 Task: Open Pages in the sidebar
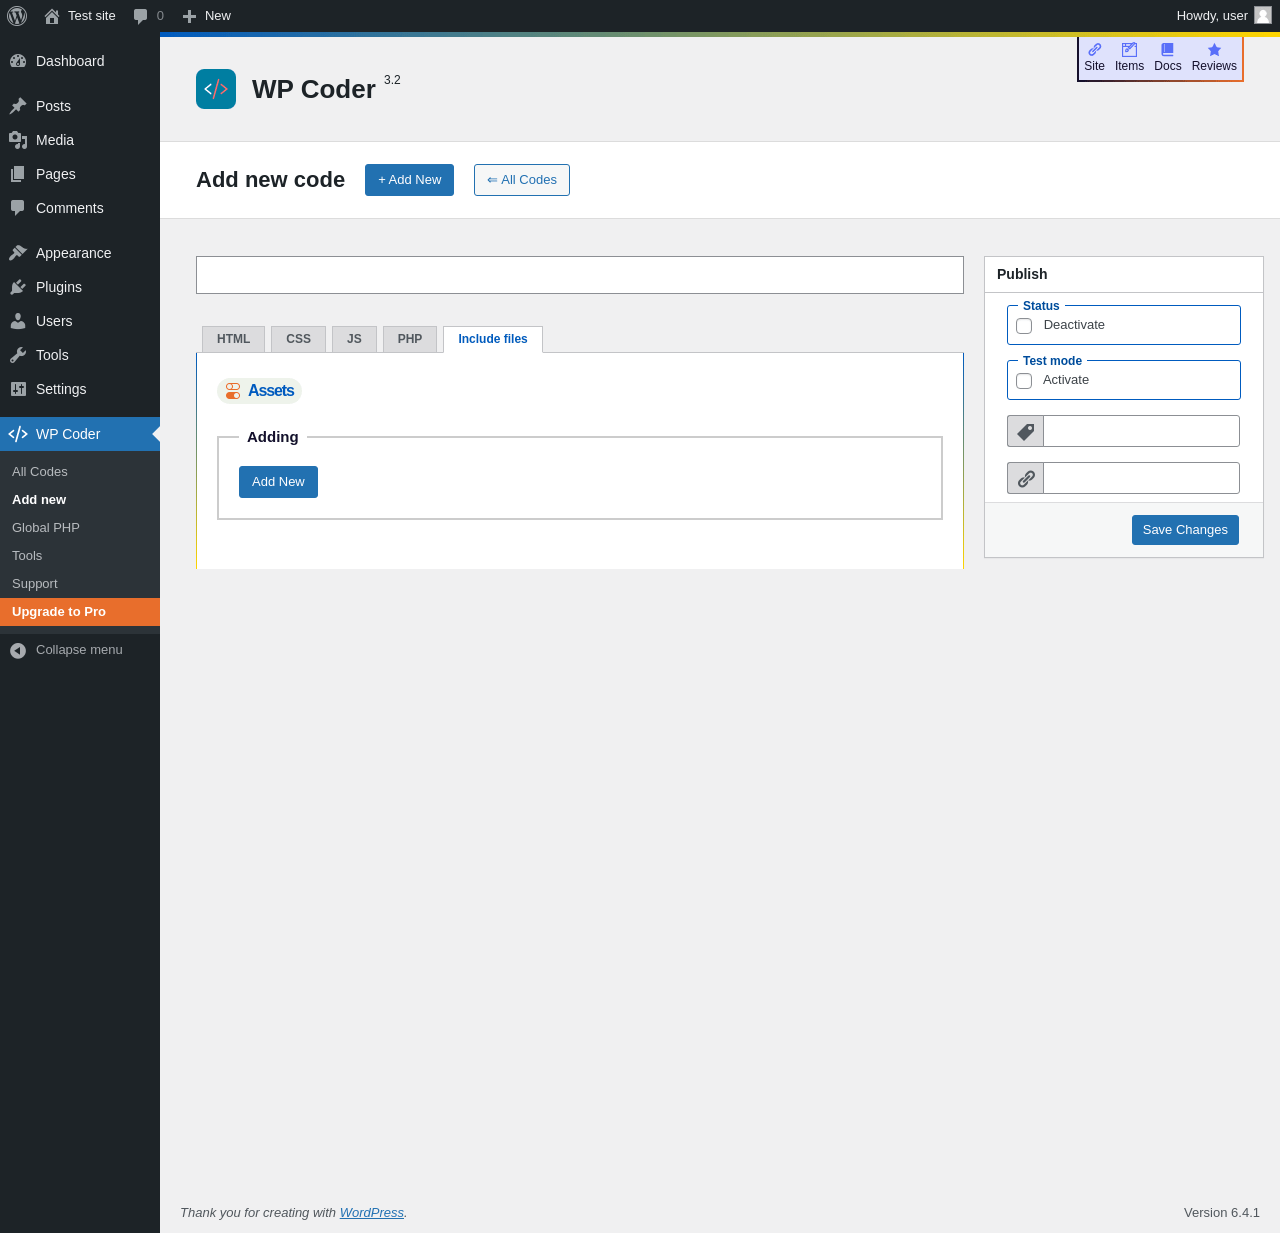[x=80, y=174]
